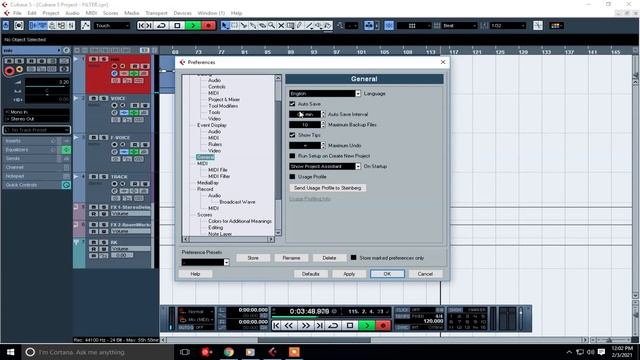
Task: Click the Play button in main toolbar
Action: click(x=193, y=26)
